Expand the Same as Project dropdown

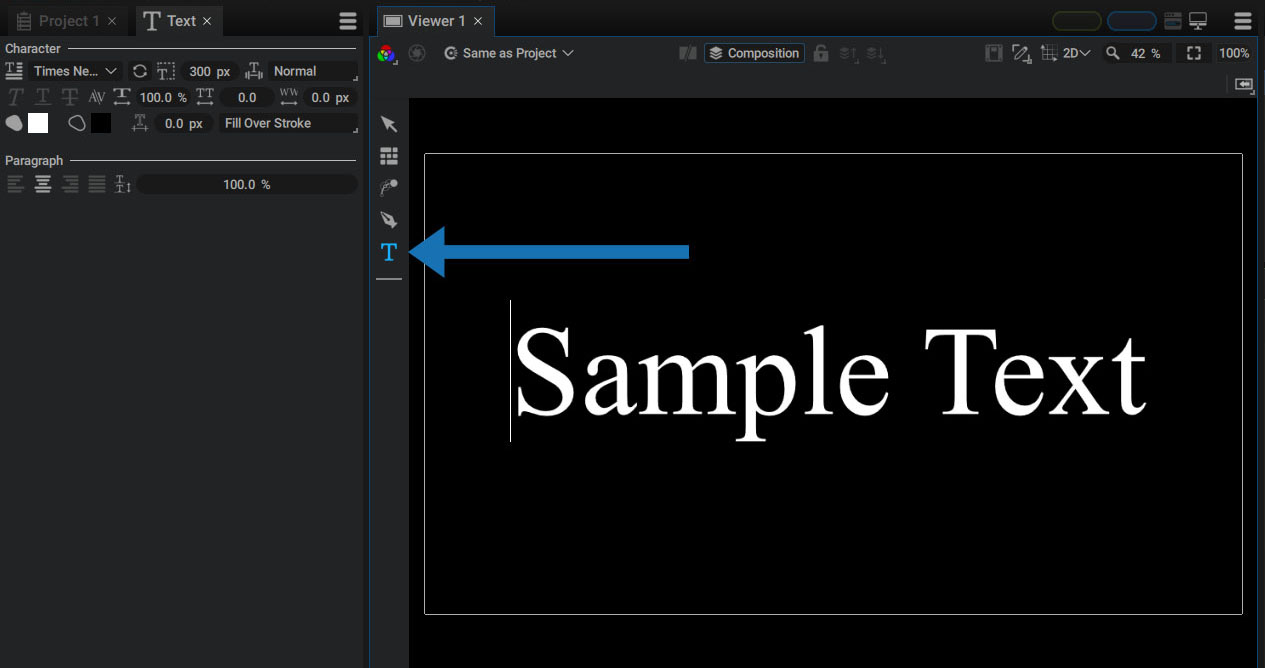pos(509,53)
